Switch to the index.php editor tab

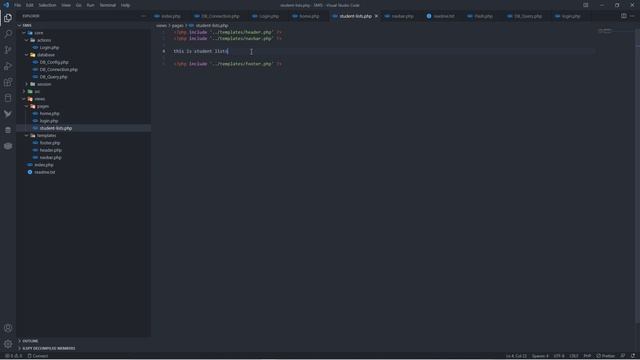[171, 16]
